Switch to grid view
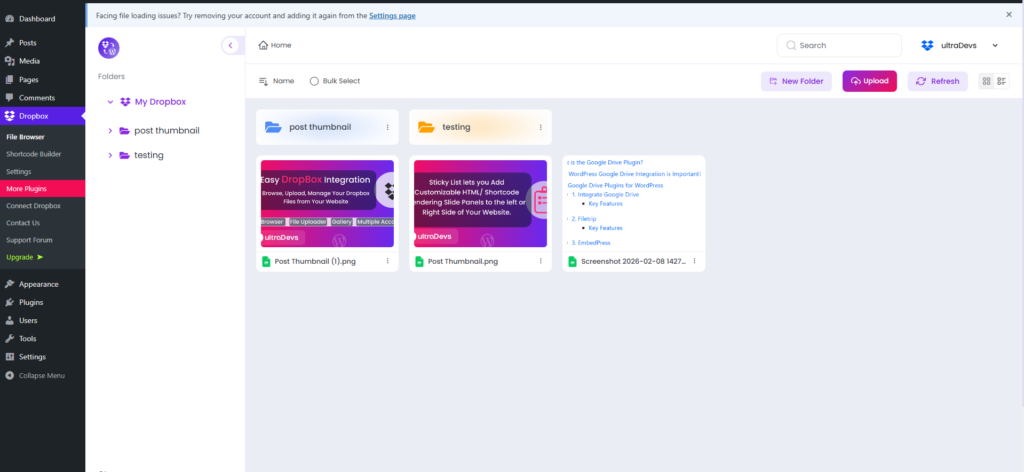The height and width of the screenshot is (472, 1024). (x=986, y=82)
